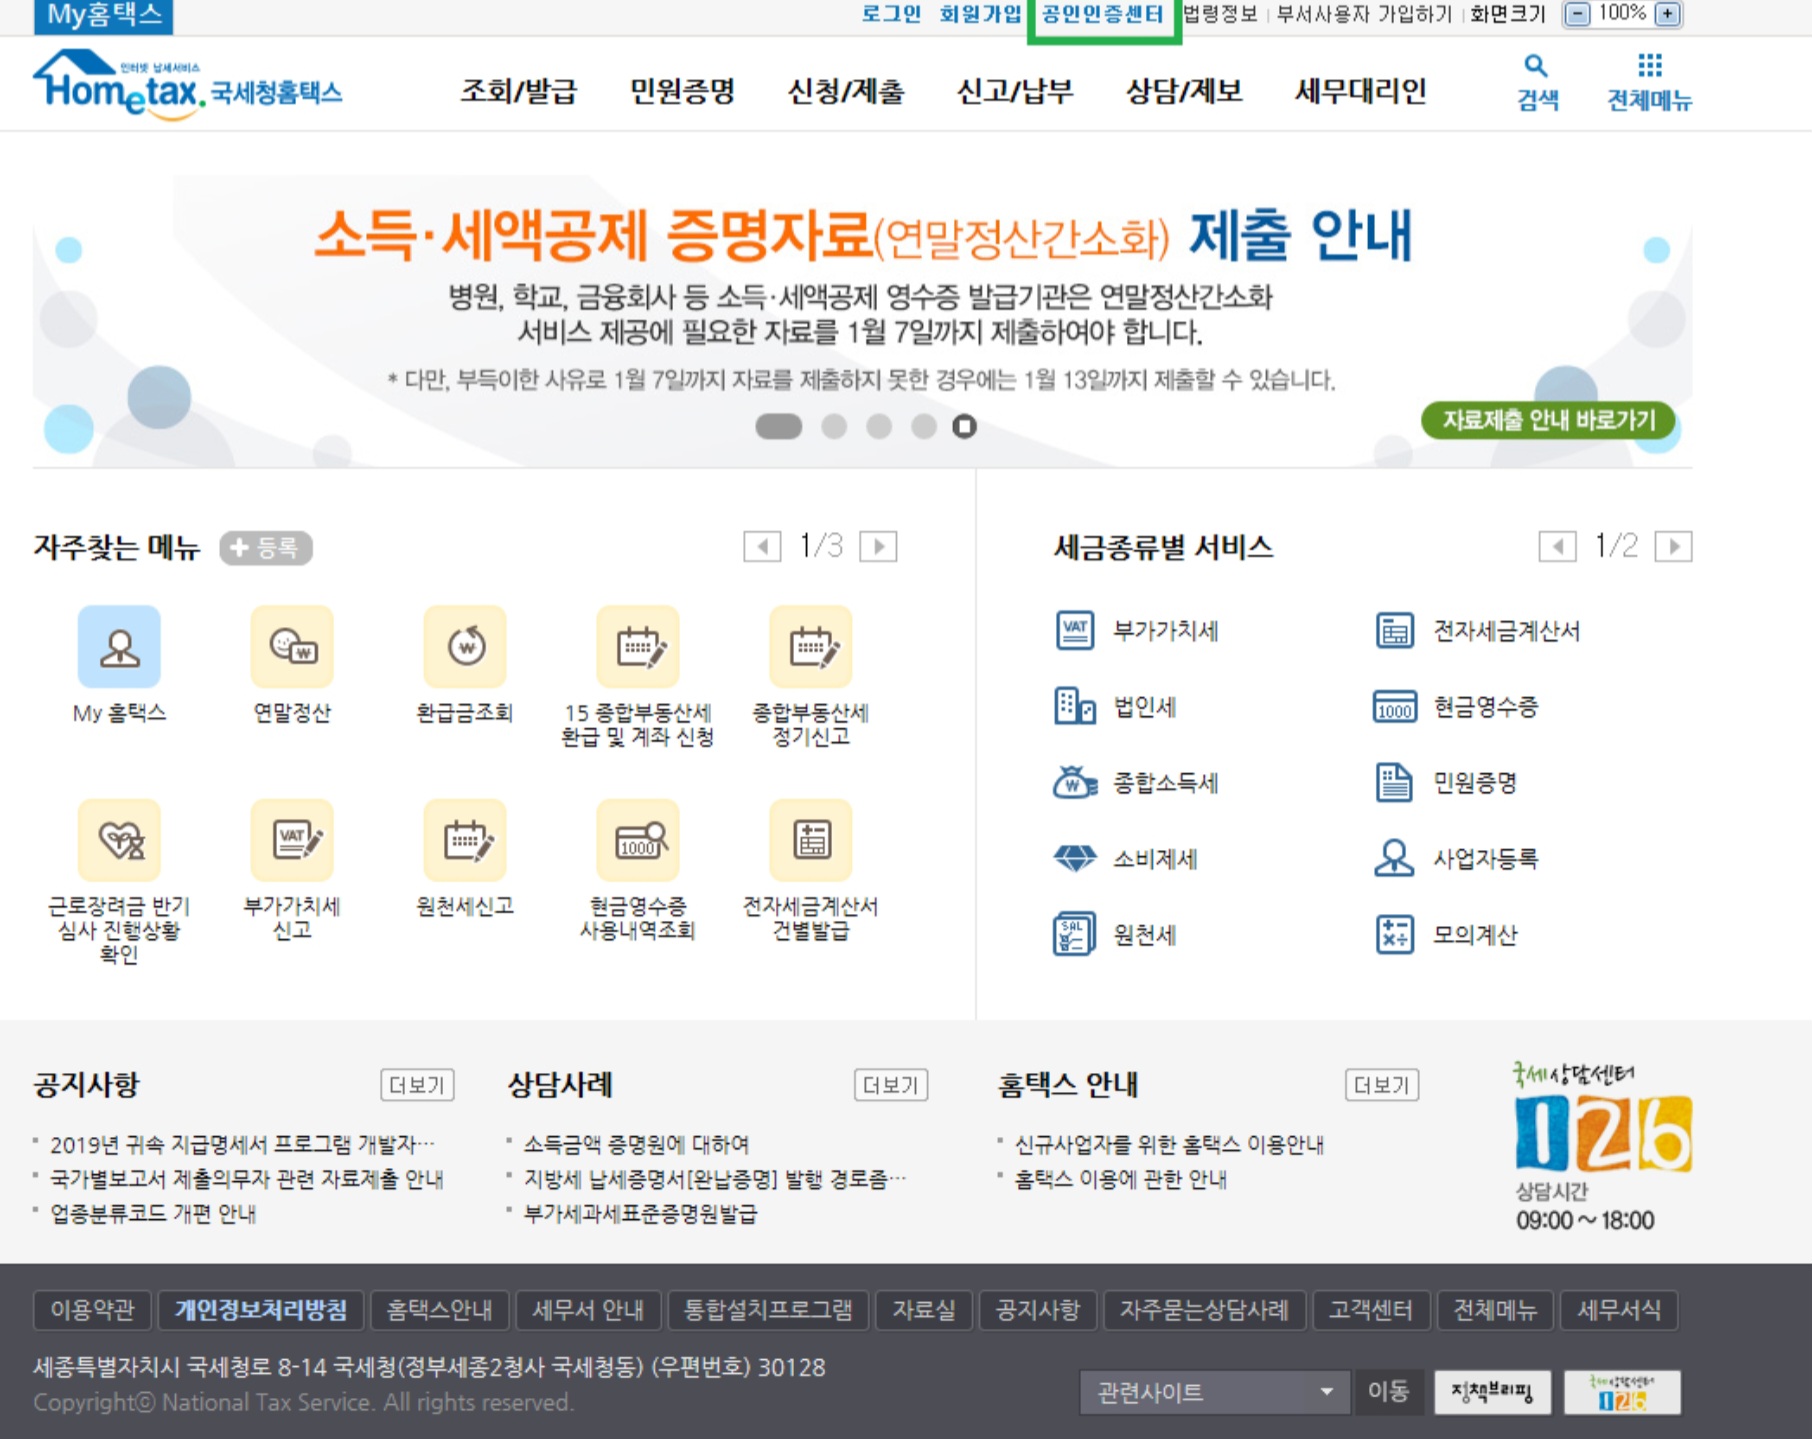Screen dimensions: 1812x1439
Task: Click the 모의계산 calculator icon
Action: coord(1395,935)
